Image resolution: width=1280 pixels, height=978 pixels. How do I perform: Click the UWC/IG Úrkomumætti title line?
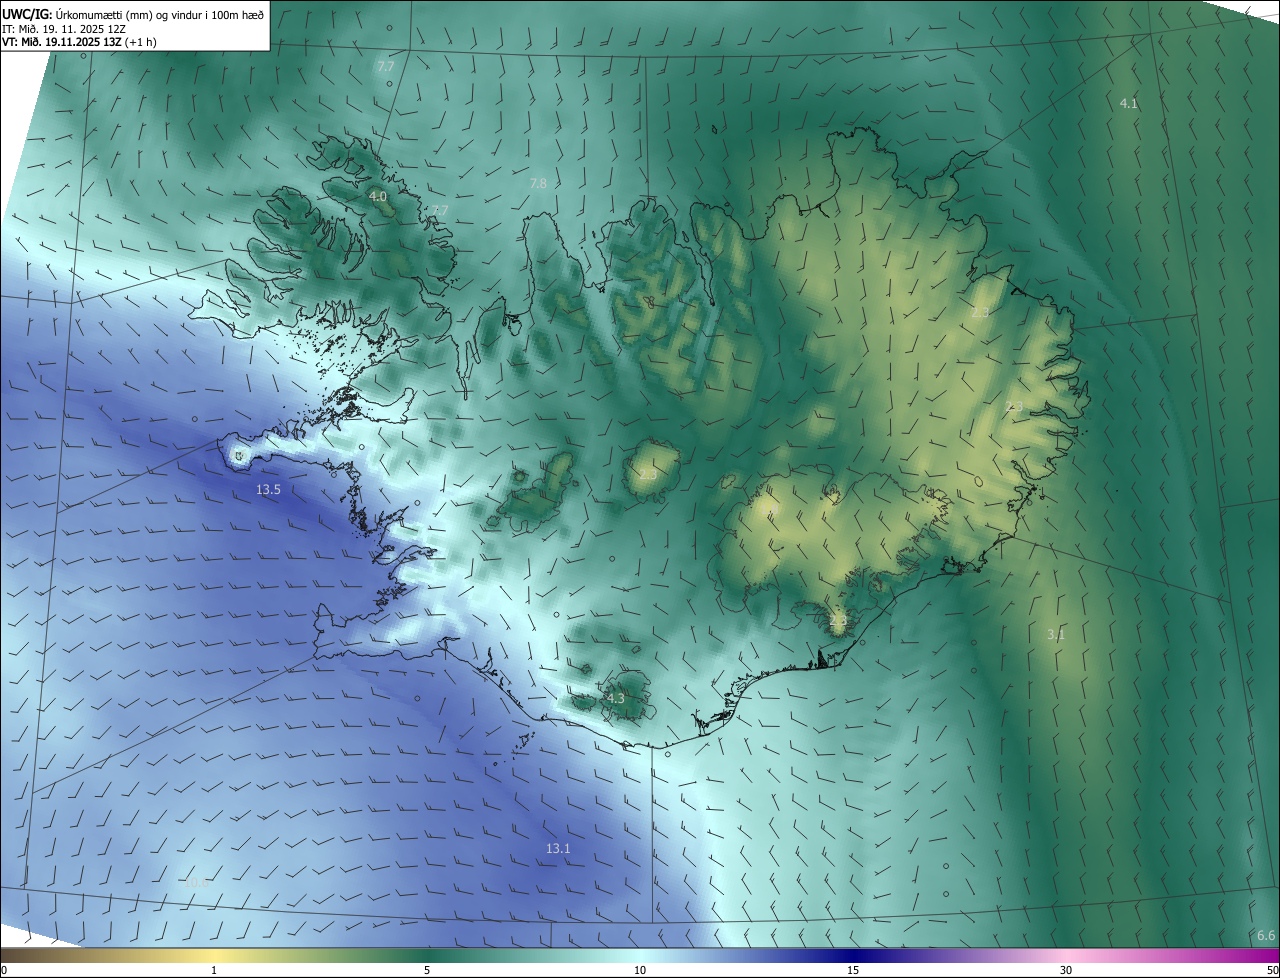(x=133, y=13)
